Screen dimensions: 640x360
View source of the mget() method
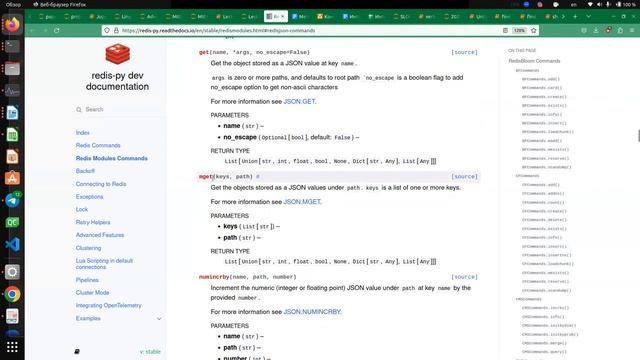tap(464, 176)
